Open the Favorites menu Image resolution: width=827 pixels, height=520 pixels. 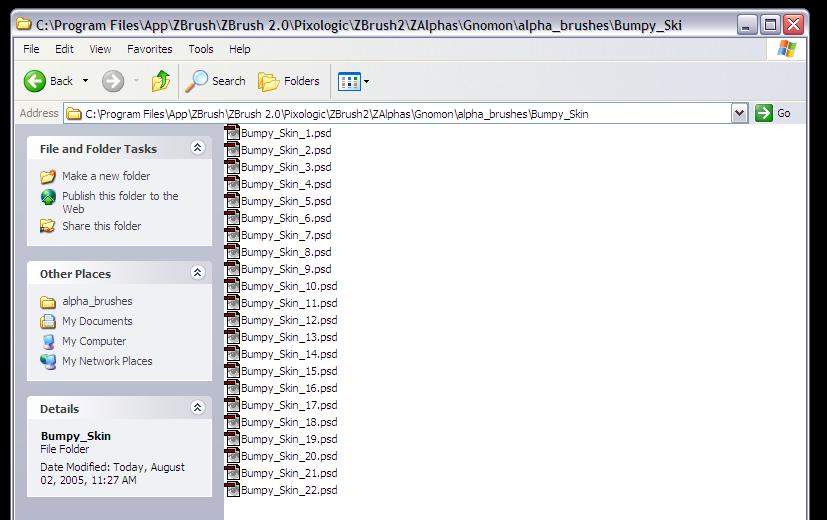tap(149, 49)
